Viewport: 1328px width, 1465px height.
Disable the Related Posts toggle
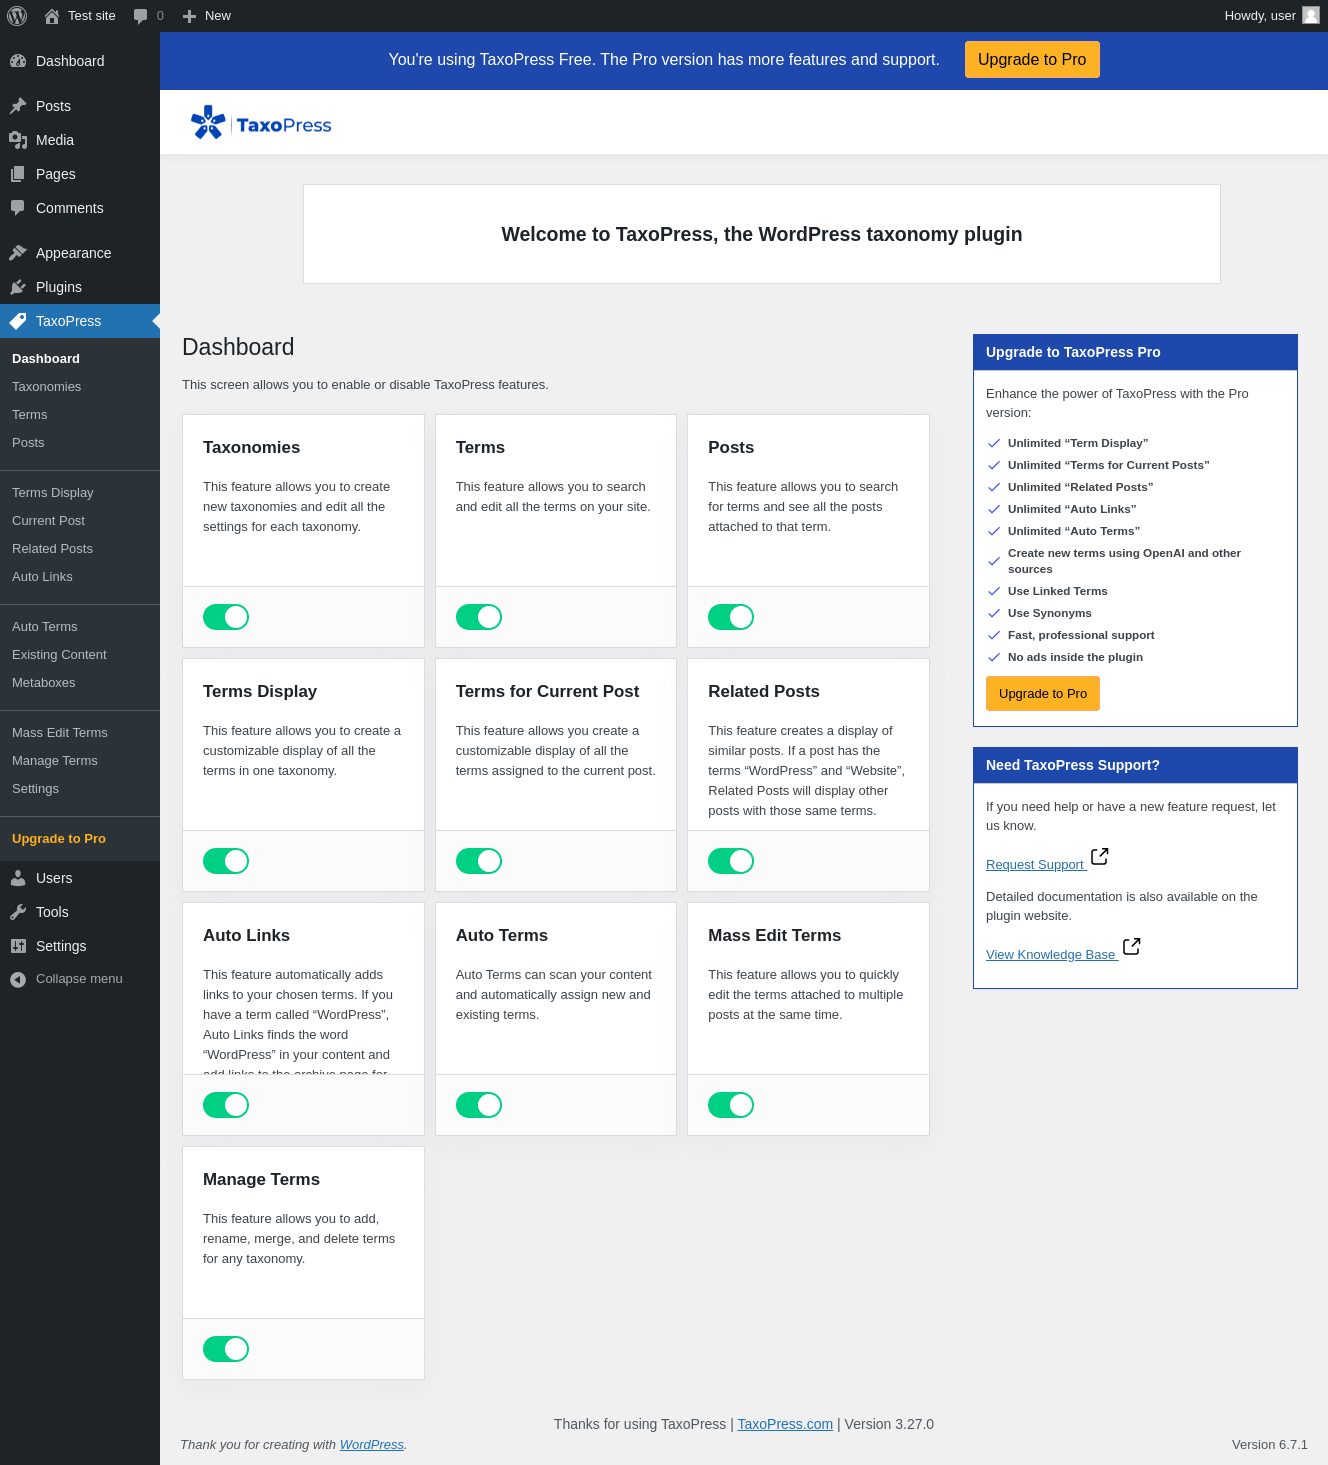click(x=731, y=861)
